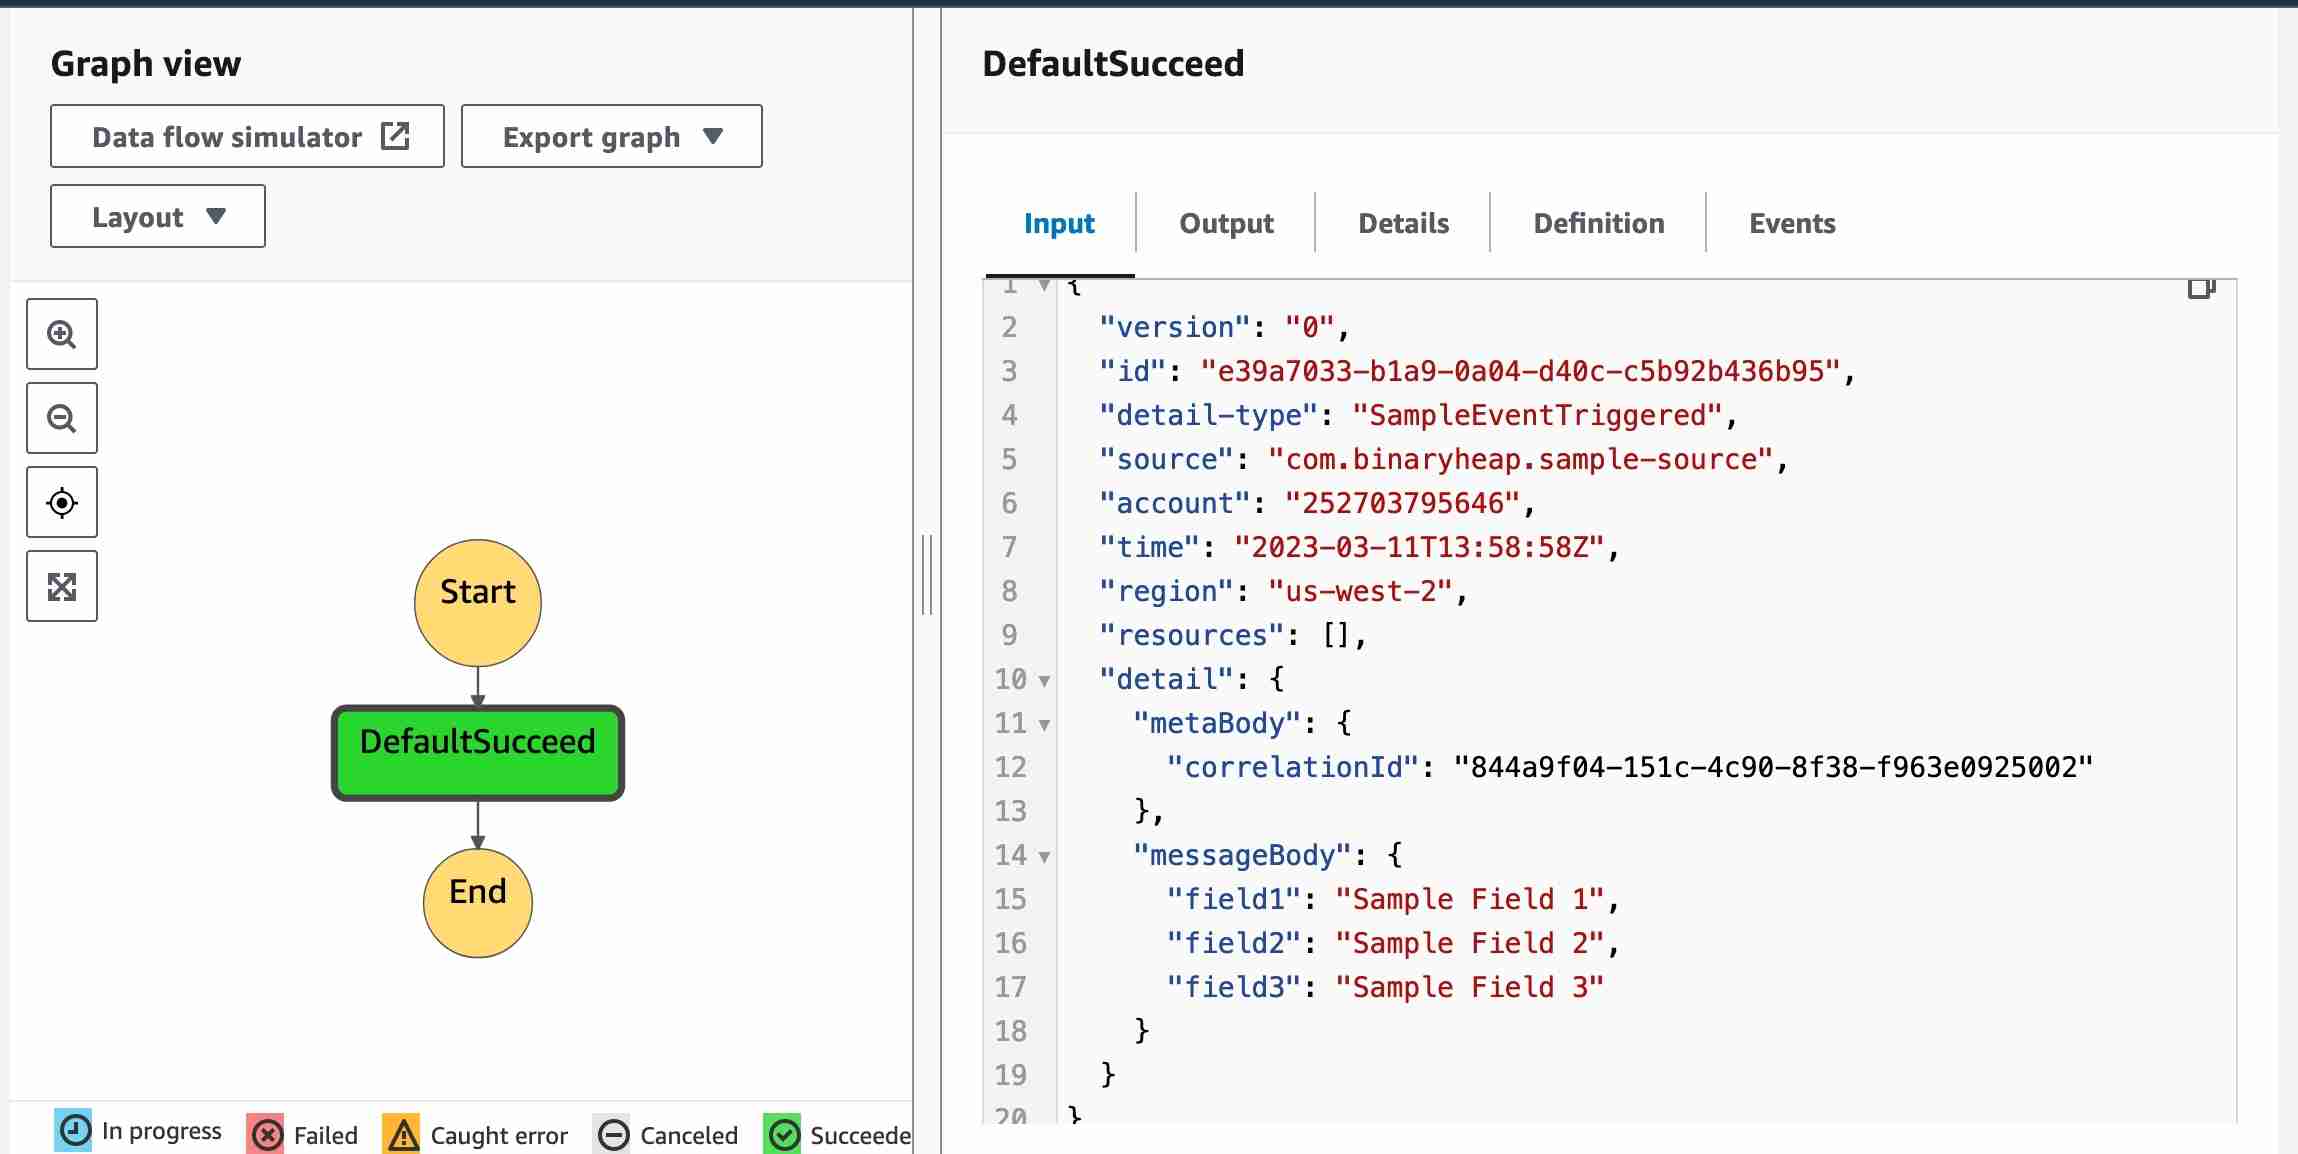
Task: Copy the input JSON with copy icon
Action: 2200,289
